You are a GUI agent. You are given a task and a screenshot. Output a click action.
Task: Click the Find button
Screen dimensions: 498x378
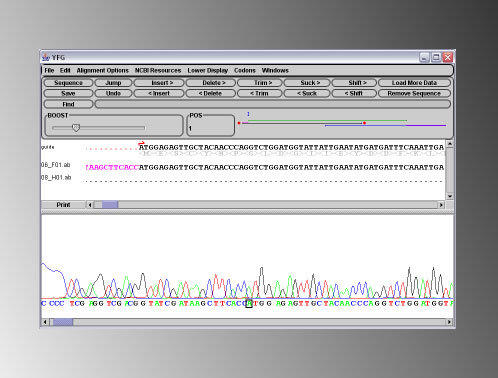tap(68, 104)
